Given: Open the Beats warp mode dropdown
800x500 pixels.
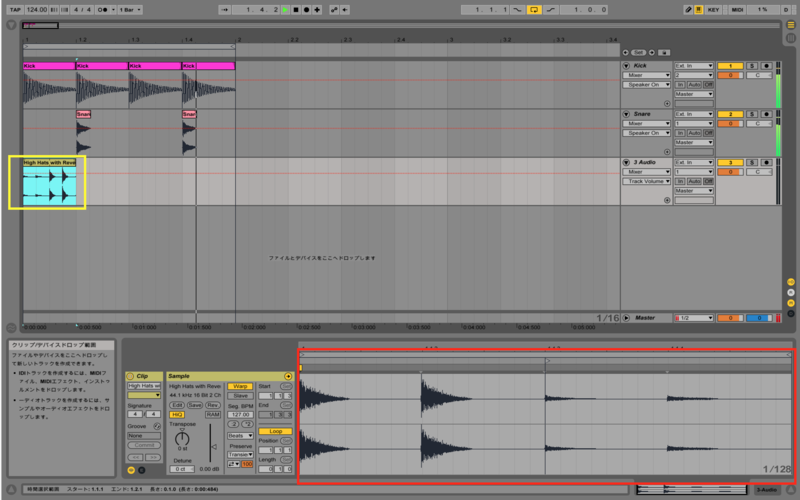Looking at the screenshot, I should point(240,436).
